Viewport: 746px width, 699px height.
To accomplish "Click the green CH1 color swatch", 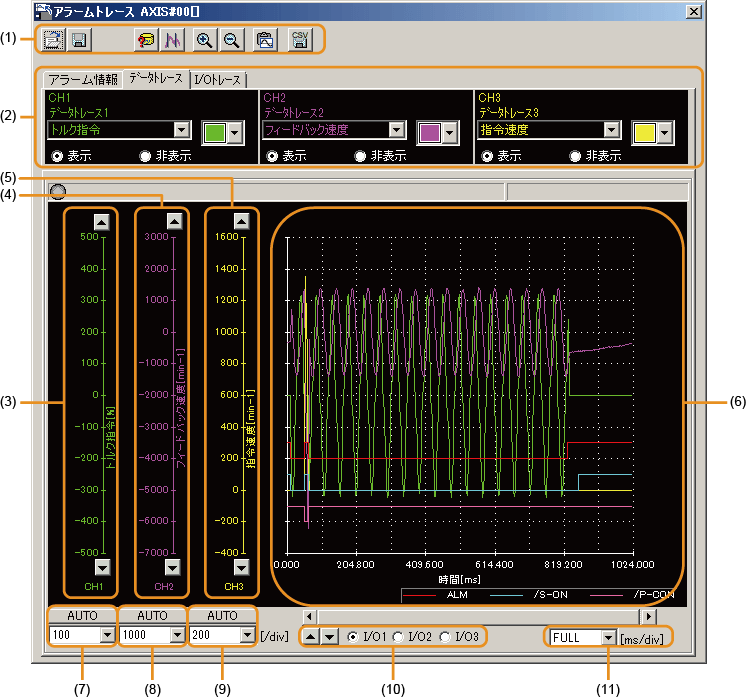I will click(214, 133).
